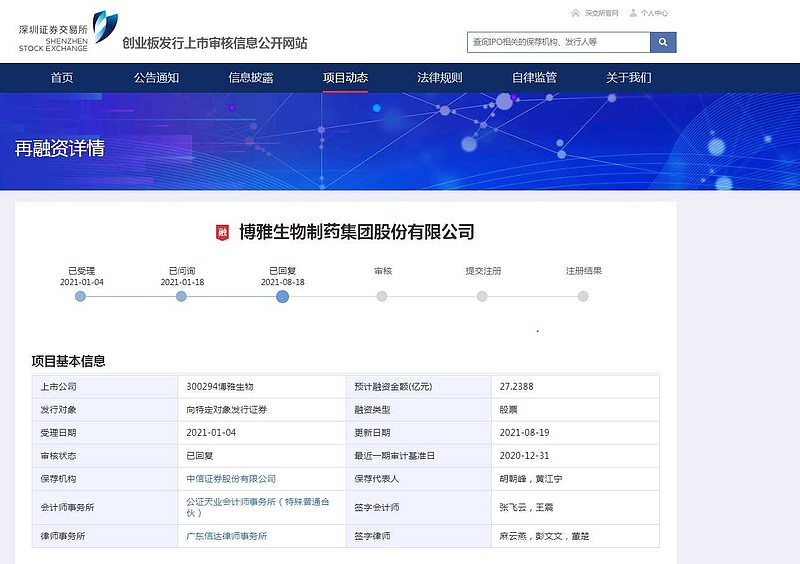800x564 pixels.
Task: Open the 法律规则 nav item
Action: [x=440, y=78]
